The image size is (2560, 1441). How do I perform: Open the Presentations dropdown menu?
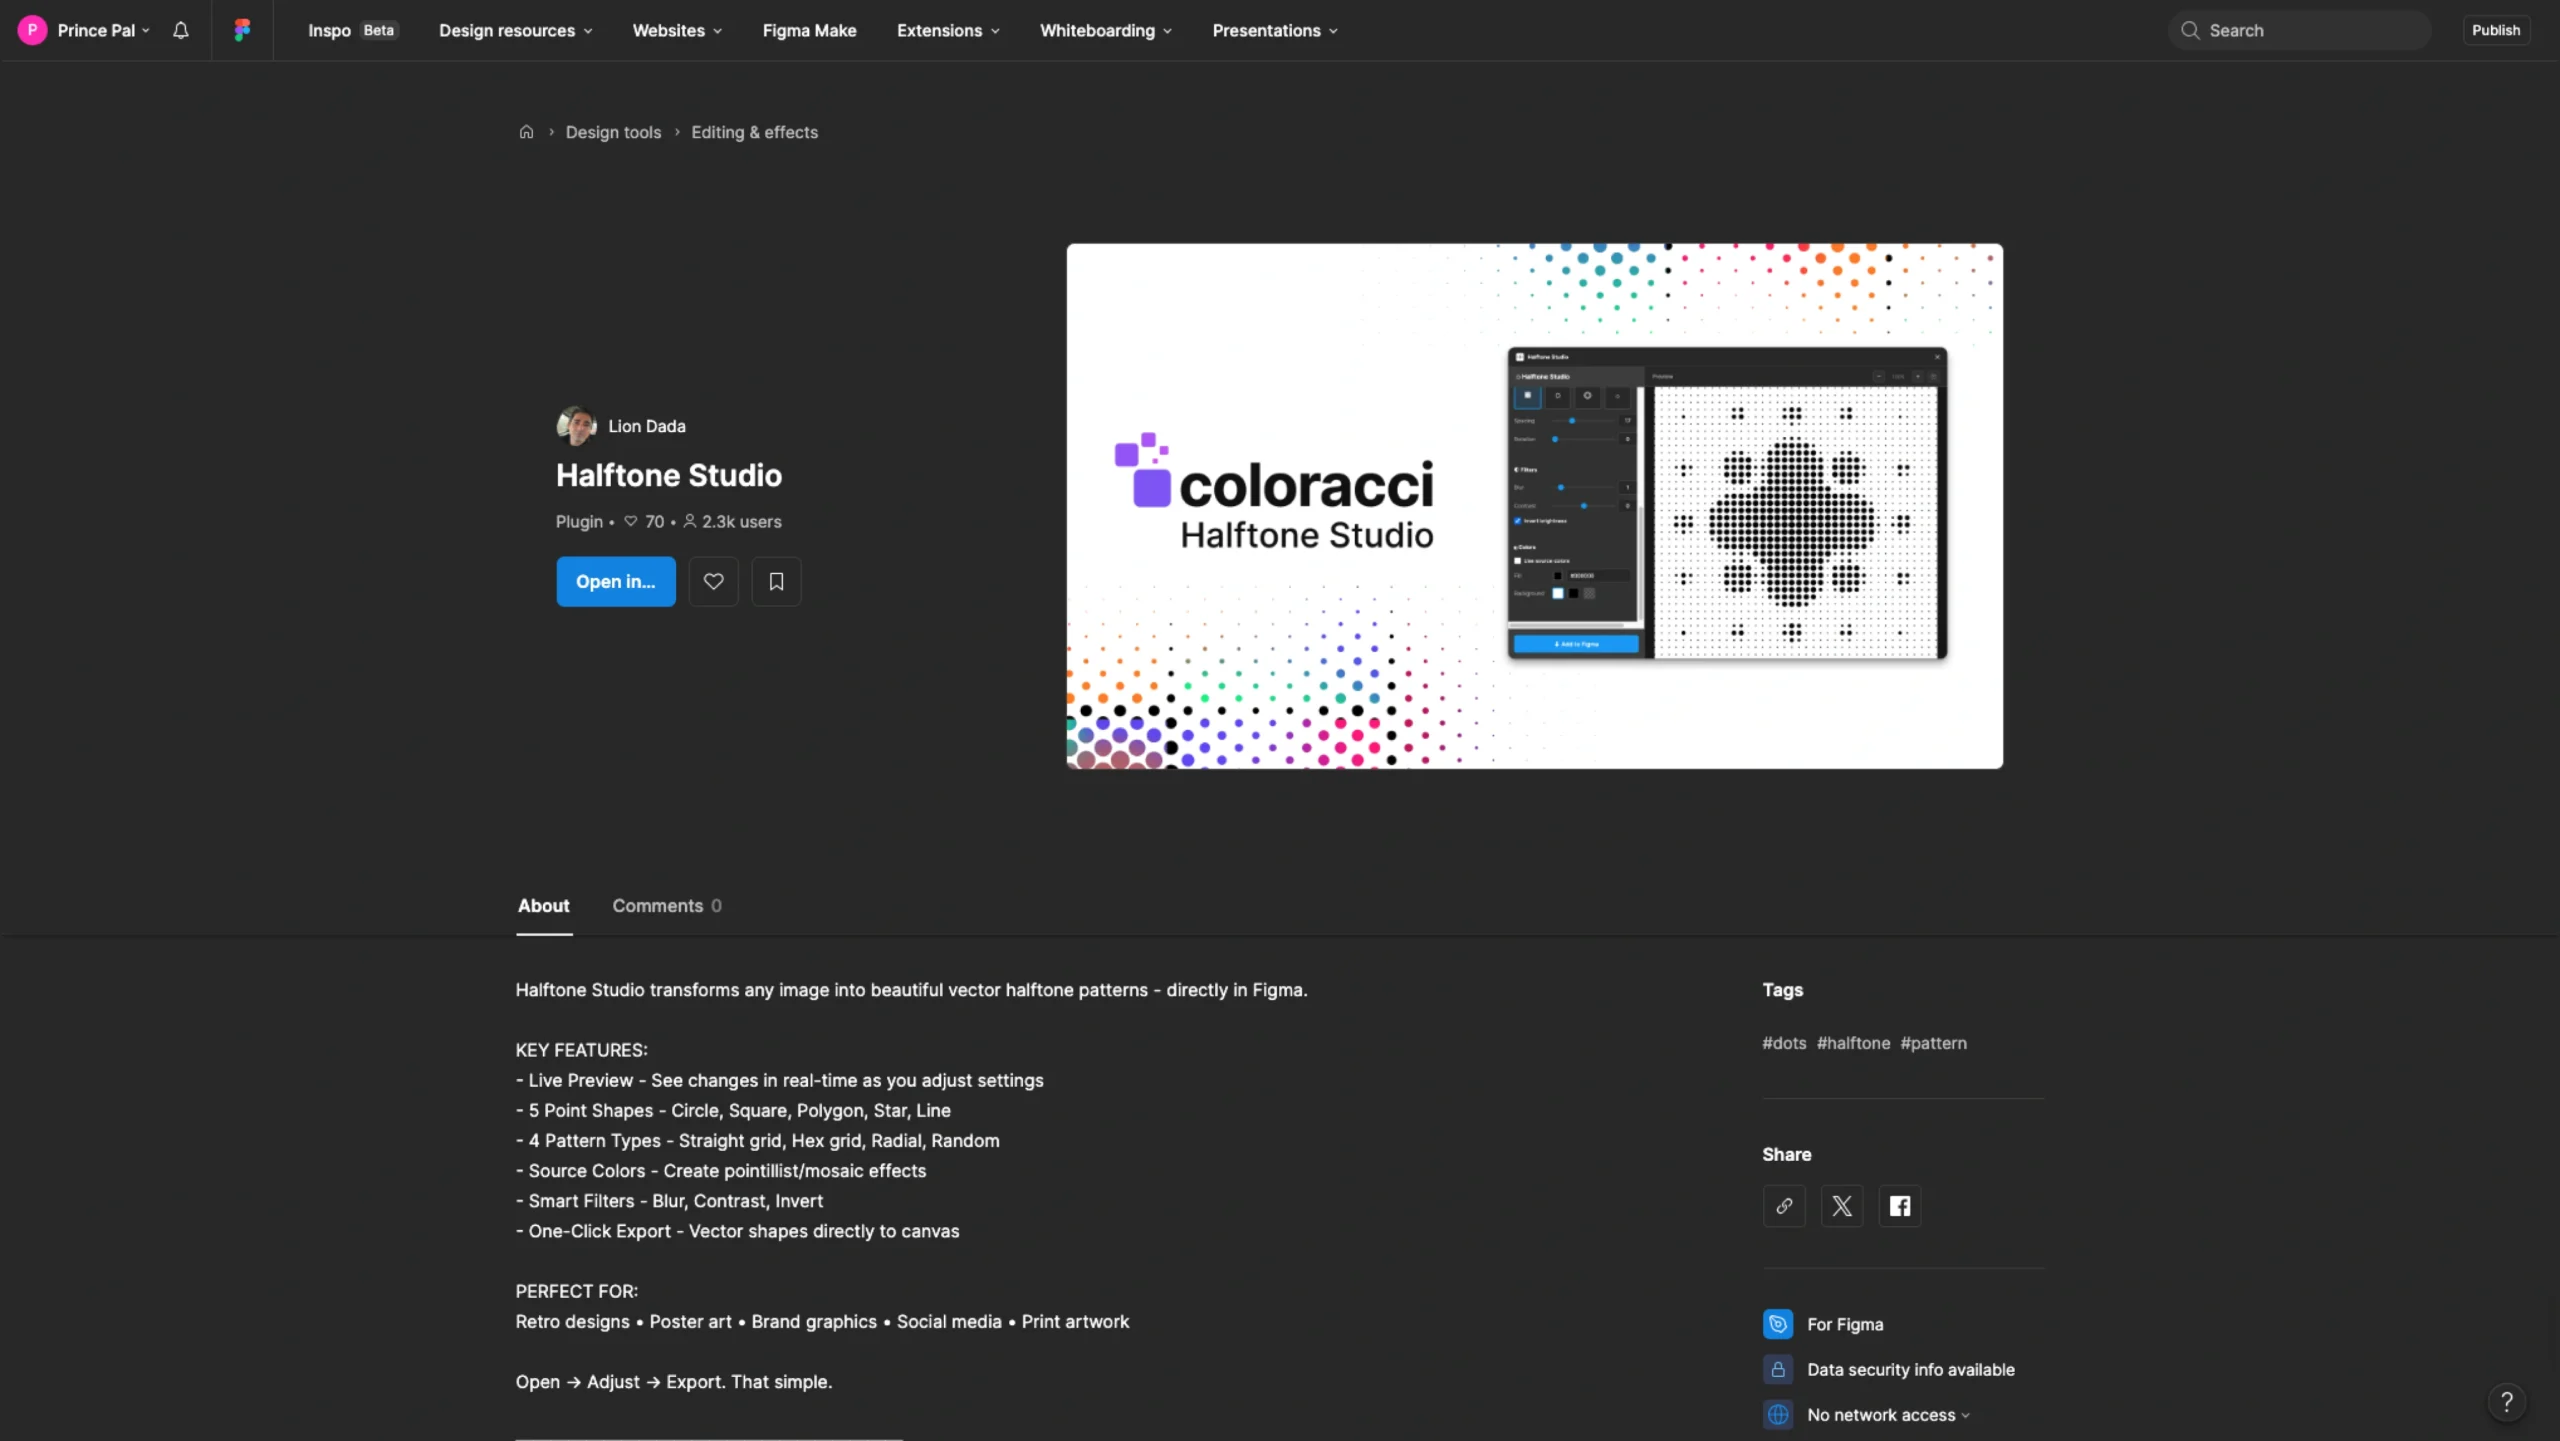click(1275, 30)
